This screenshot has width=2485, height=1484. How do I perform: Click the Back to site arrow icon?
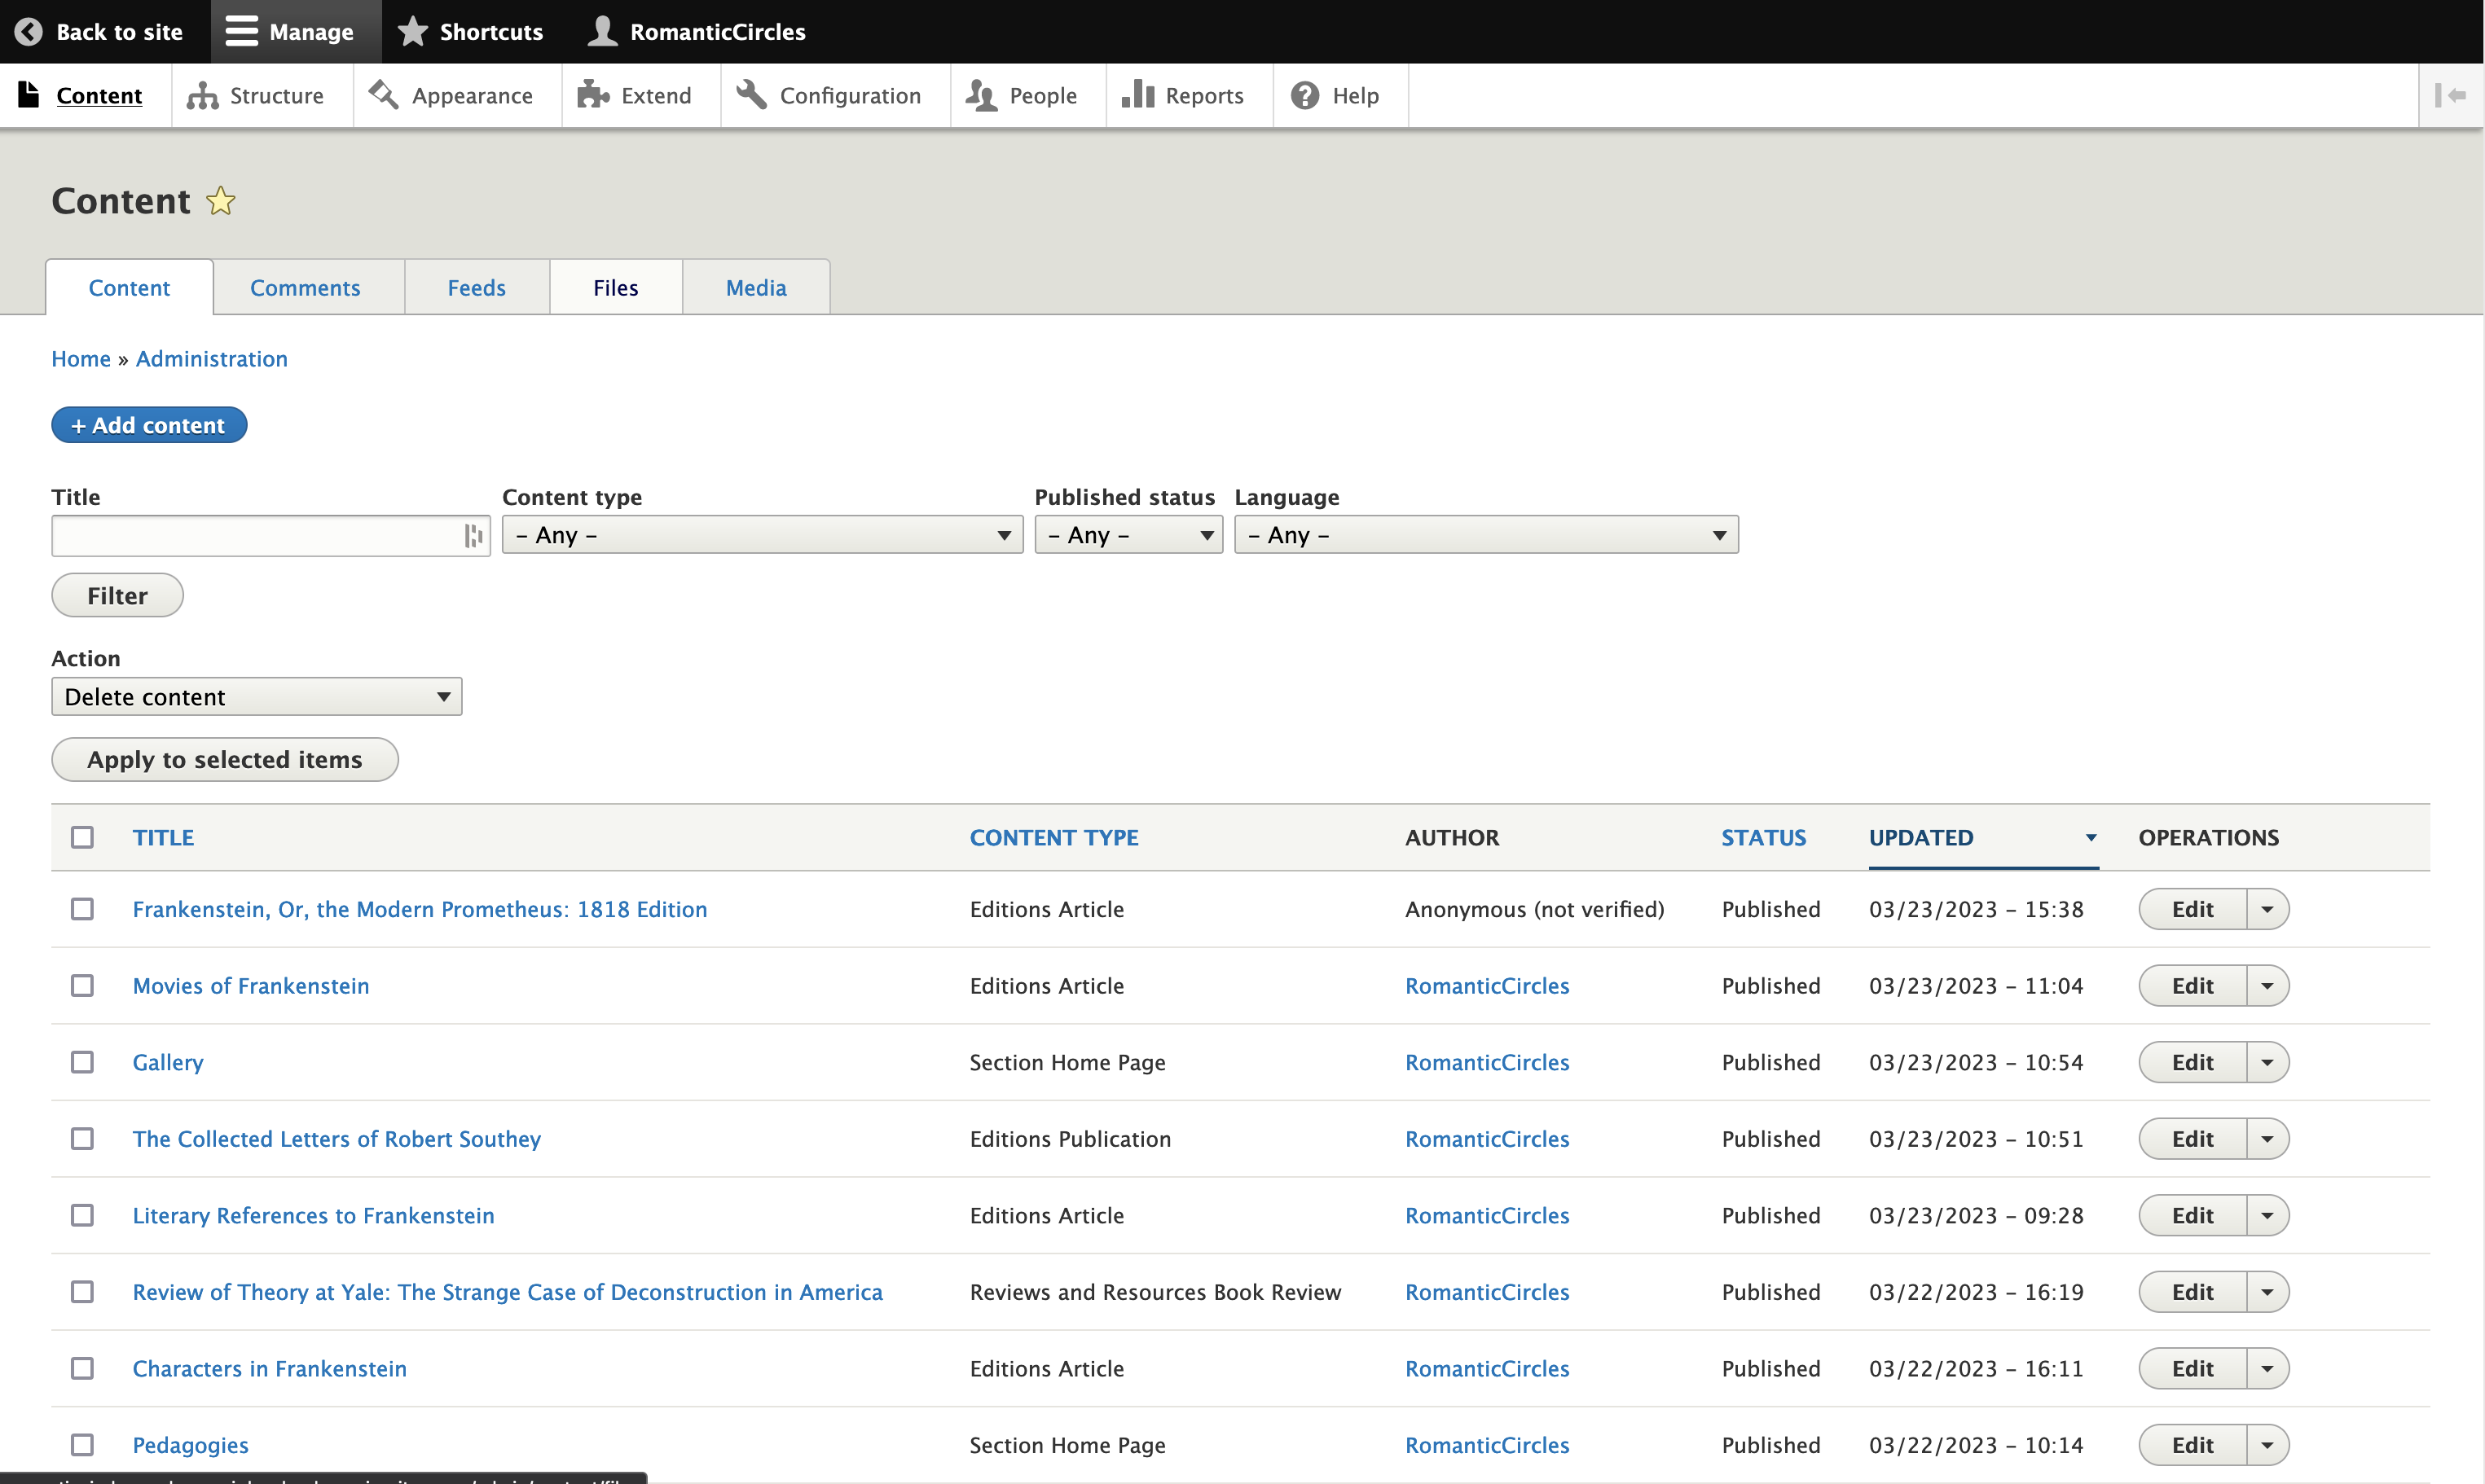[x=29, y=32]
